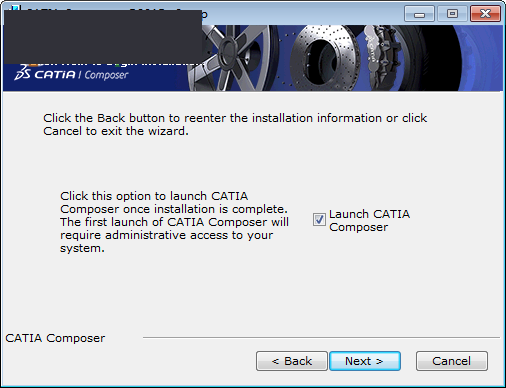Viewport: 506px width, 388px height.
Task: Click the 'CATIA Composer' footer label
Action: click(55, 338)
